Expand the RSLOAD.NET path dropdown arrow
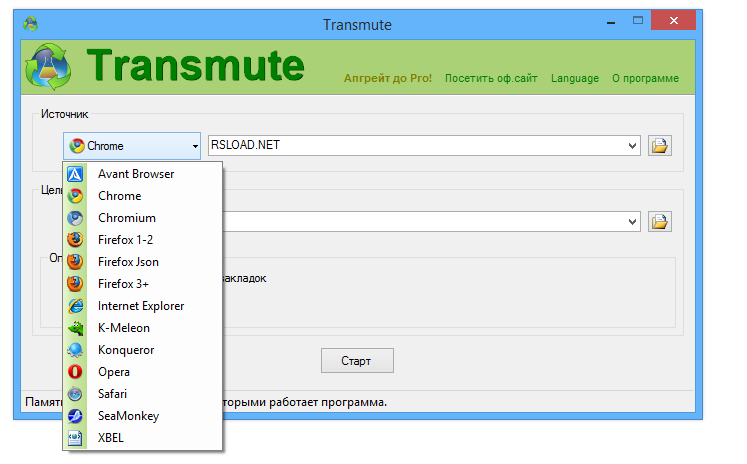Image resolution: width=747 pixels, height=464 pixels. pyautogui.click(x=632, y=146)
